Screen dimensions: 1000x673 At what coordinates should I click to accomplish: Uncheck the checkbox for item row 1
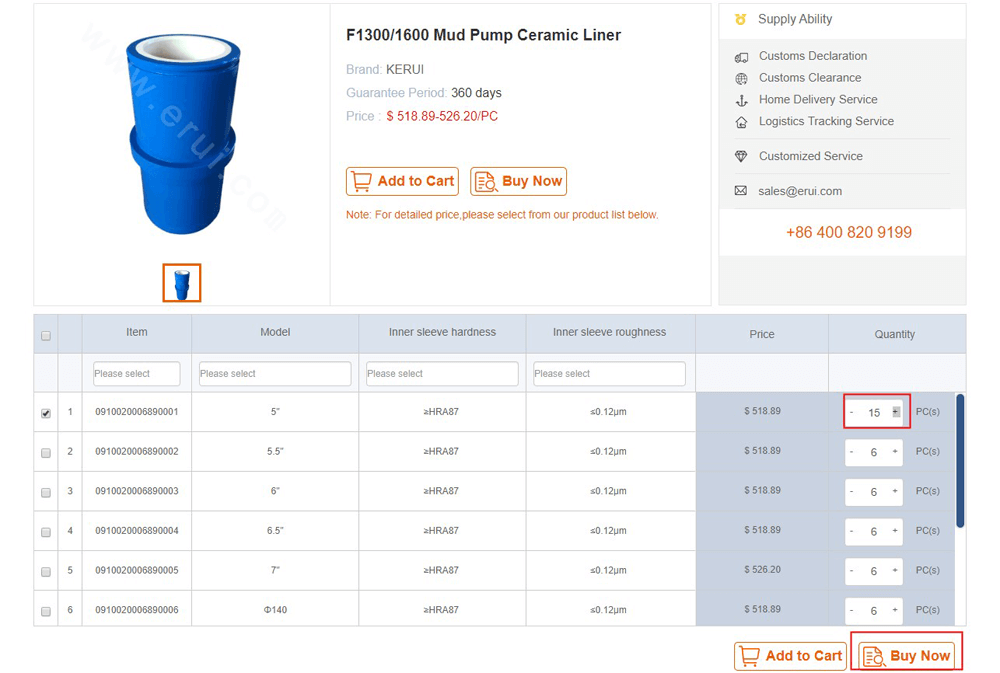tap(46, 413)
